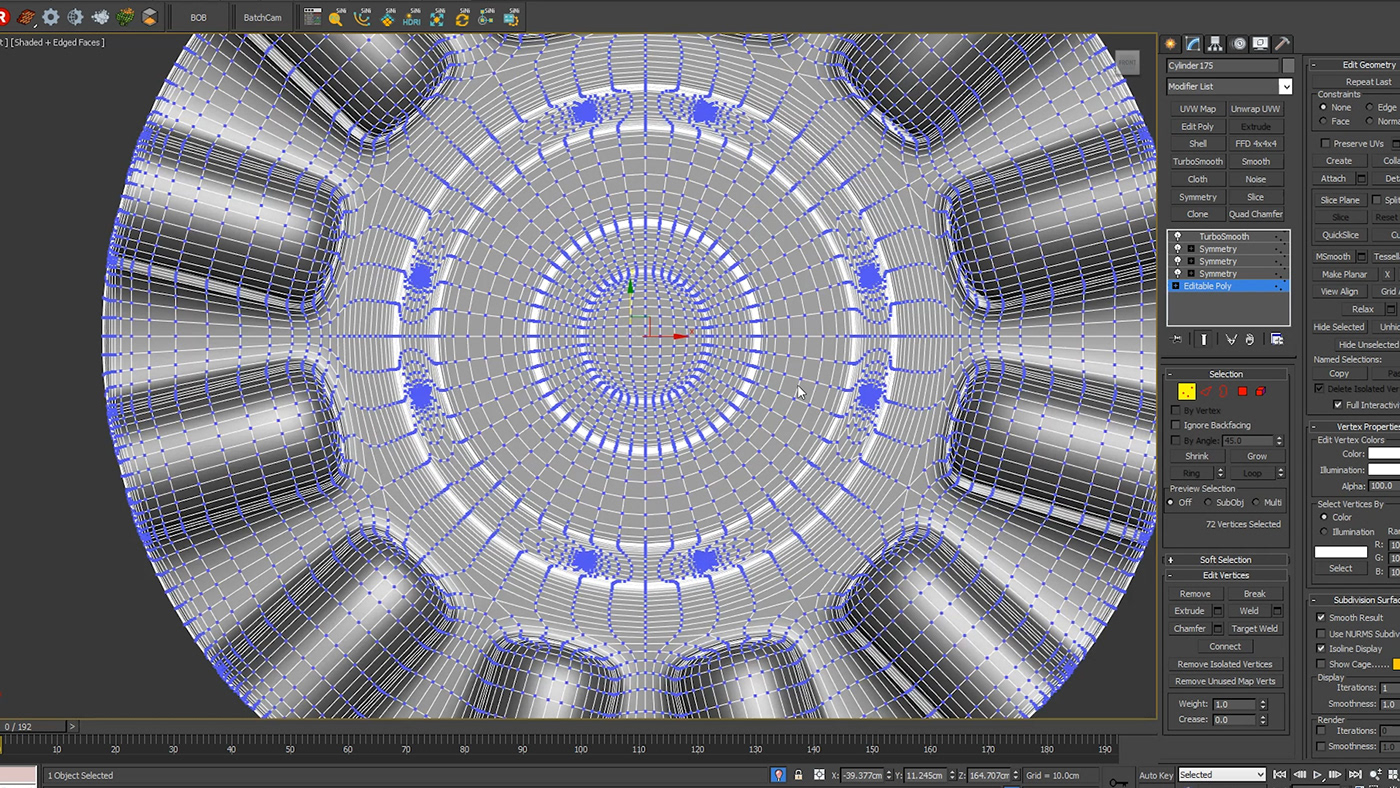Click Make Unique stack icon
This screenshot has width=1400, height=788.
(x=1231, y=340)
